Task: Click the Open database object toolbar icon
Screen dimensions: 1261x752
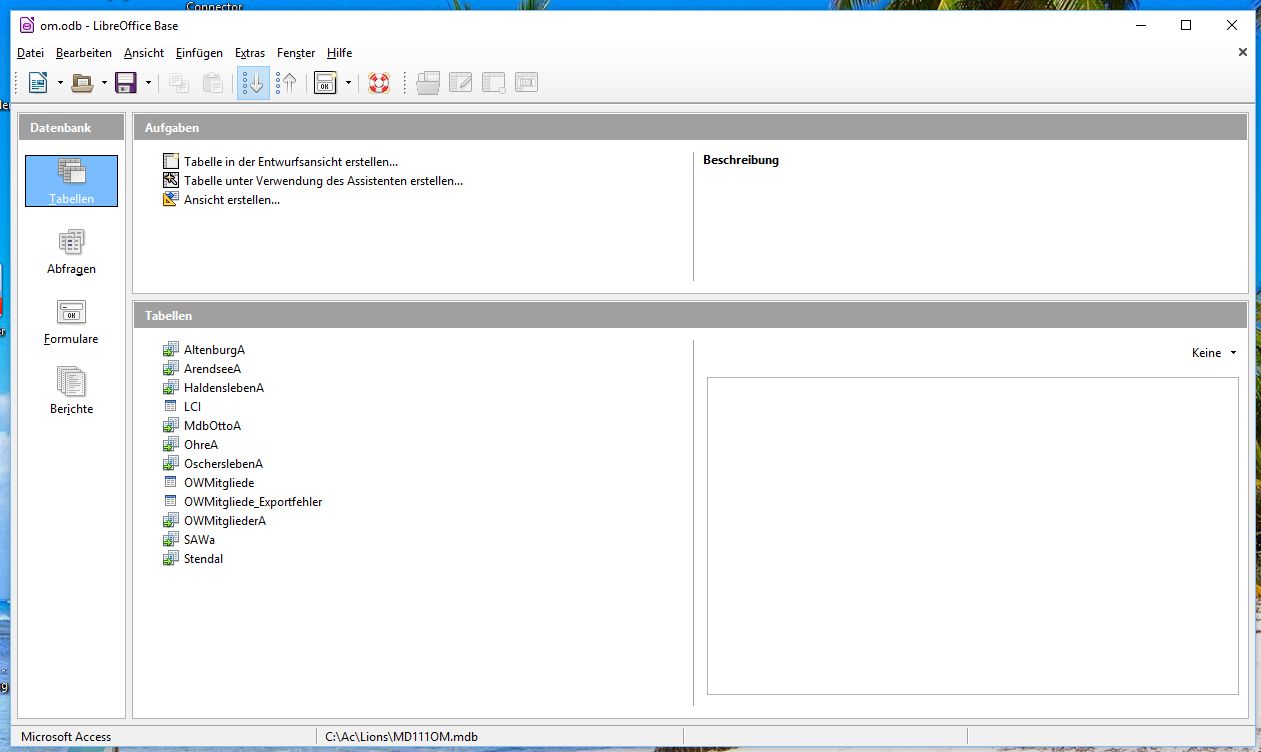Action: 428,83
